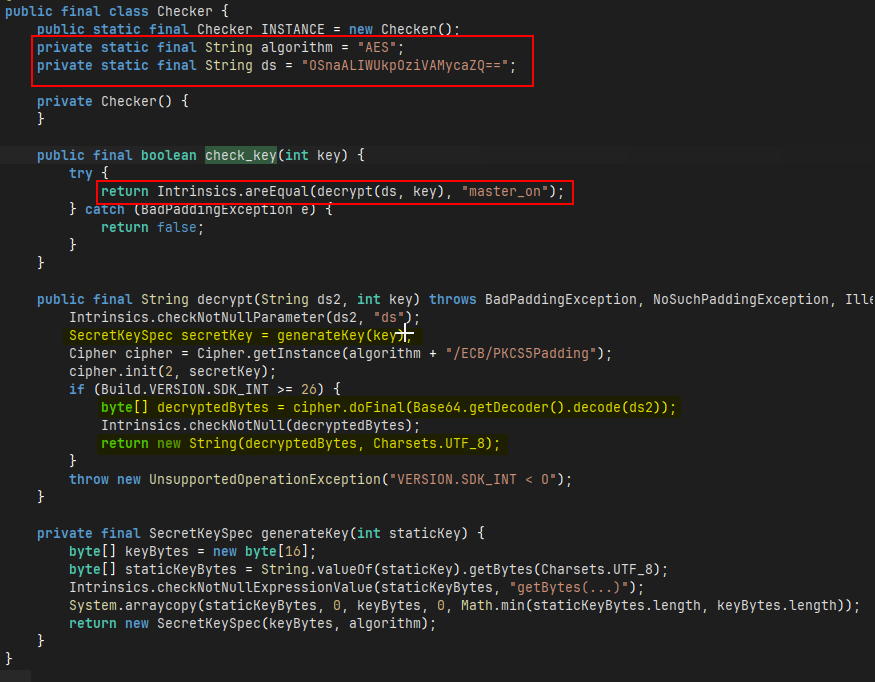Click the cipher.init(2, secretKey) line
875x682 pixels.
coord(172,371)
